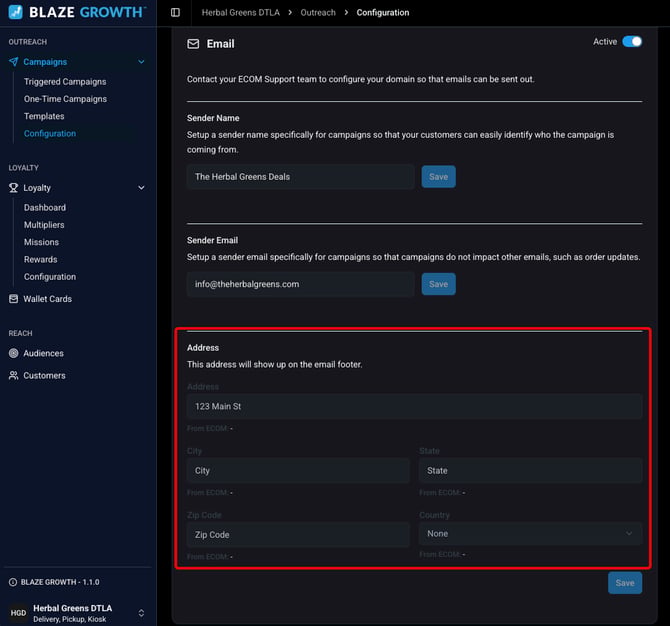Click the BLAZE GROWTH - 1.1.0 version text
The height and width of the screenshot is (626, 670).
(x=60, y=582)
